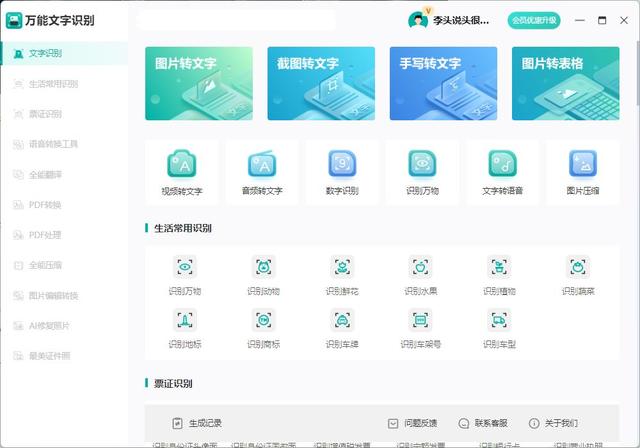Select the 数字识别 icon
Screen dimensions: 640x448
[x=342, y=165]
